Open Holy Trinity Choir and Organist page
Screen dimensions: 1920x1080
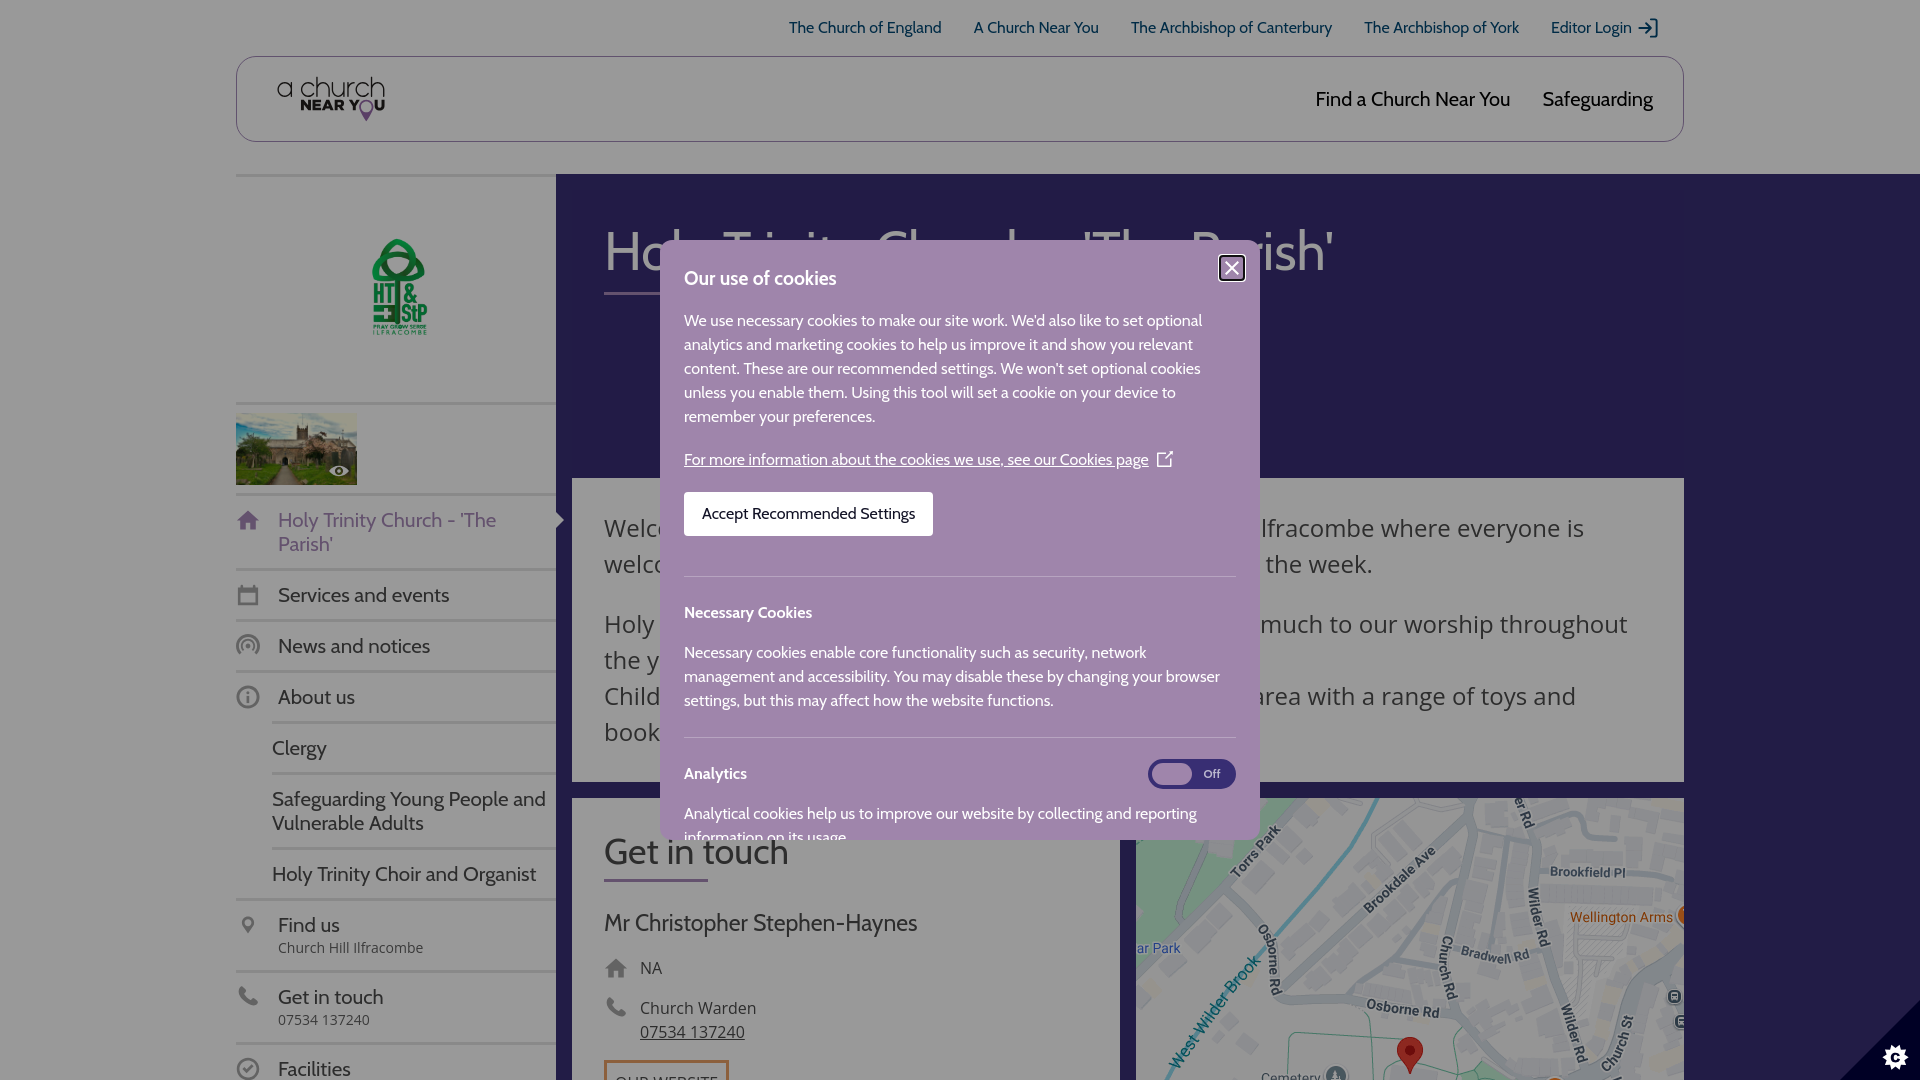(404, 874)
